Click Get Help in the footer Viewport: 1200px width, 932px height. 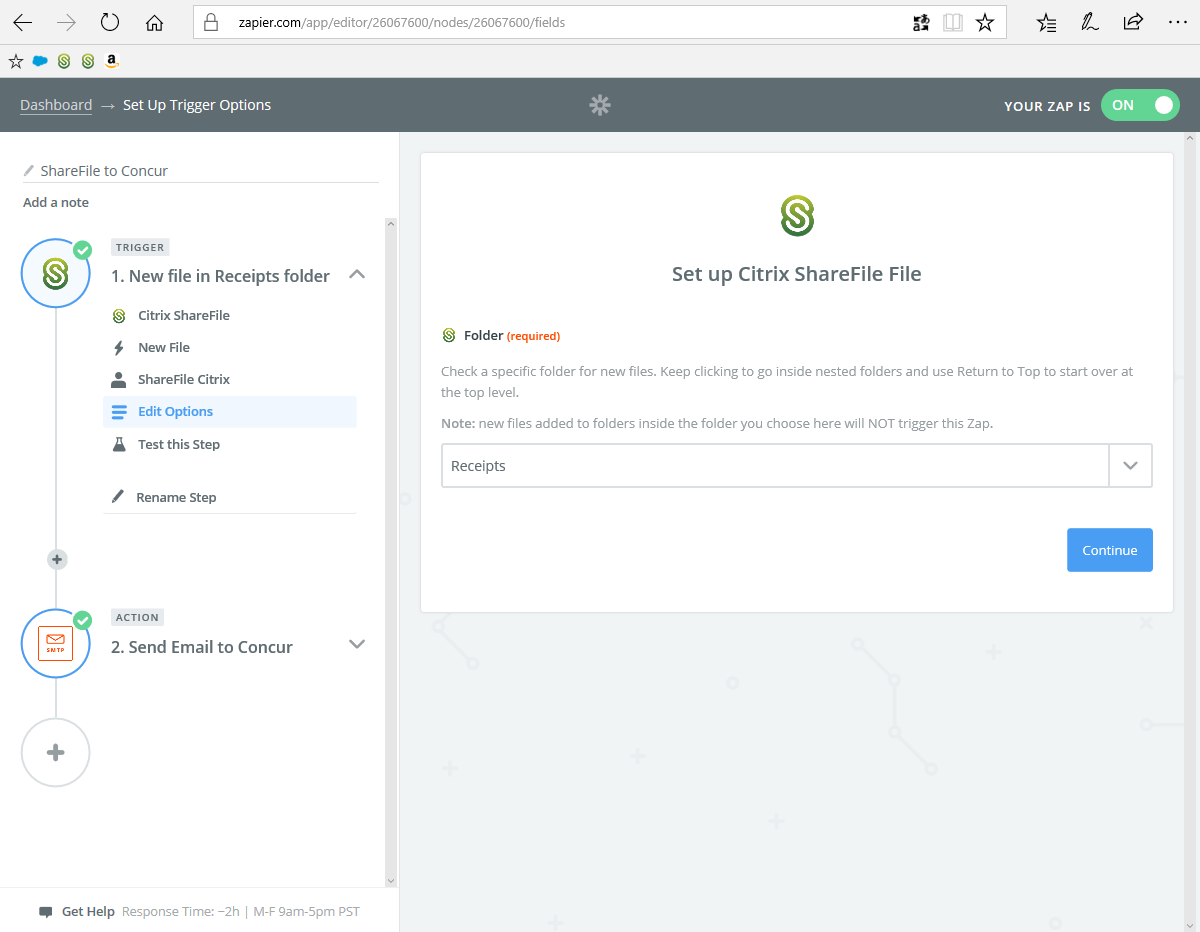coord(88,912)
